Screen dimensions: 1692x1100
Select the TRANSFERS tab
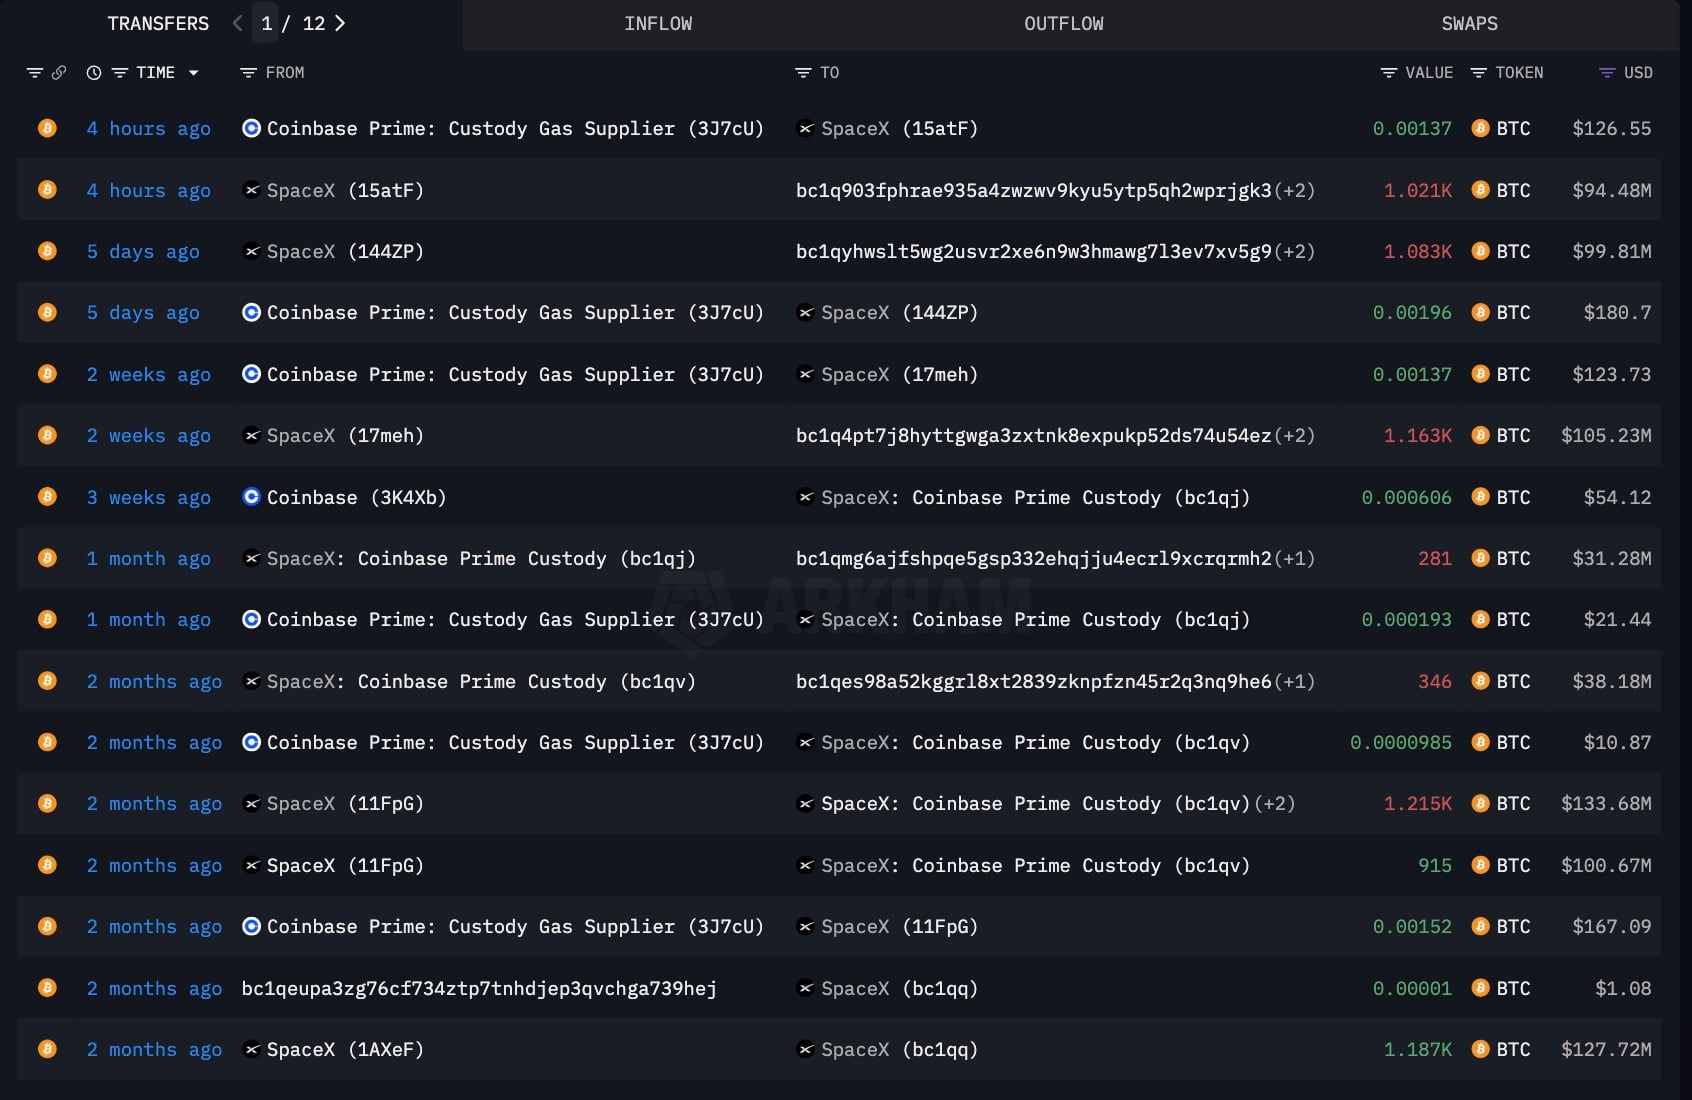(x=158, y=24)
